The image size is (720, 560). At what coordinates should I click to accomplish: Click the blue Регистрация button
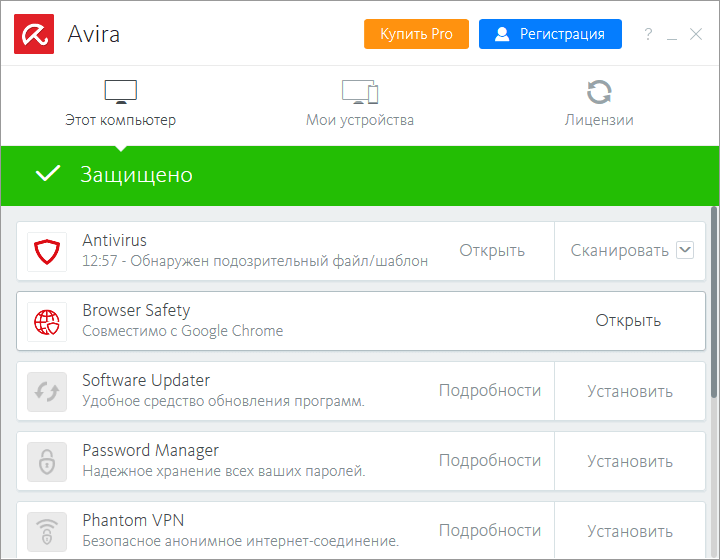coord(550,34)
